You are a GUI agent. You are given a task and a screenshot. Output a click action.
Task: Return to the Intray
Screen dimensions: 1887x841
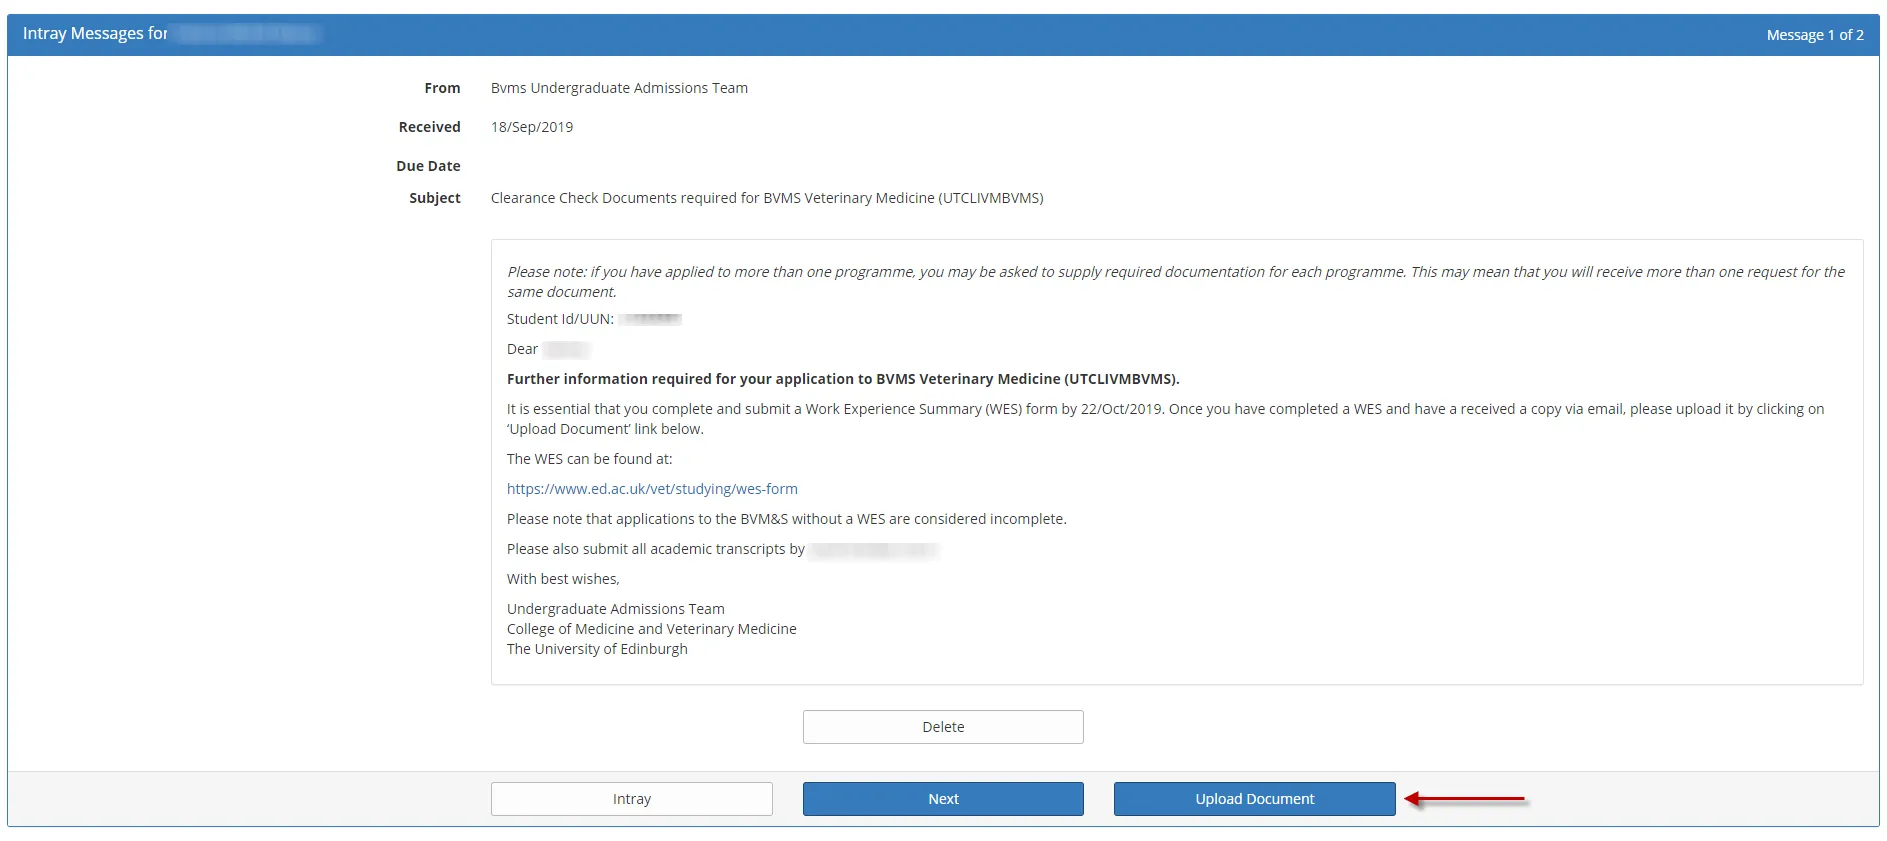pos(631,799)
